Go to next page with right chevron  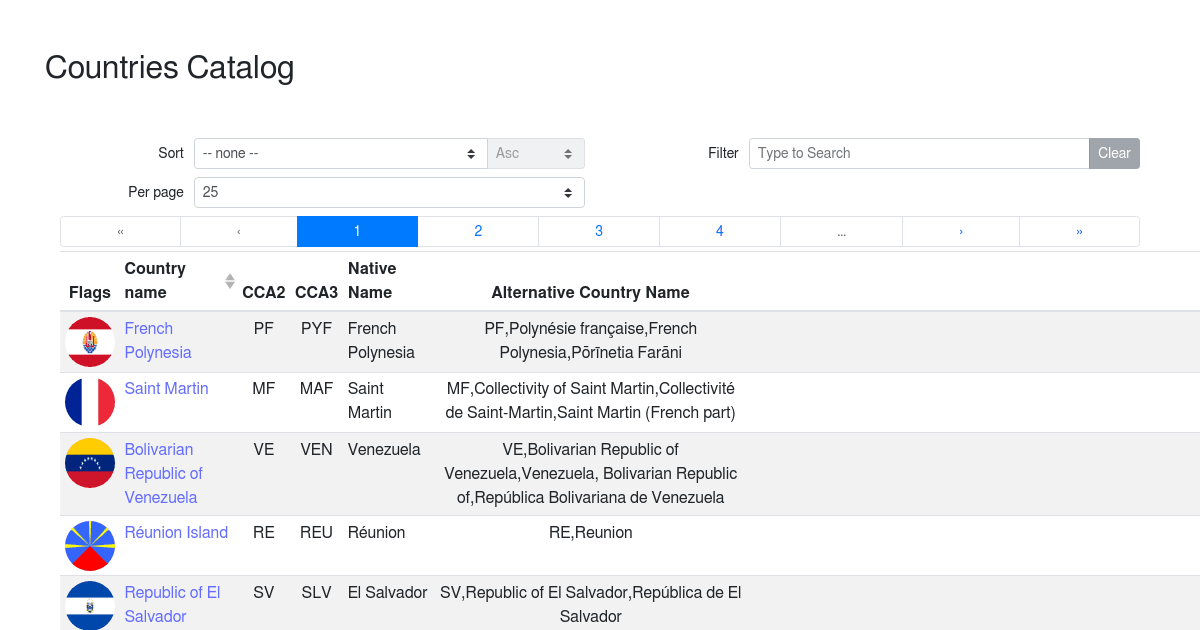click(x=960, y=231)
